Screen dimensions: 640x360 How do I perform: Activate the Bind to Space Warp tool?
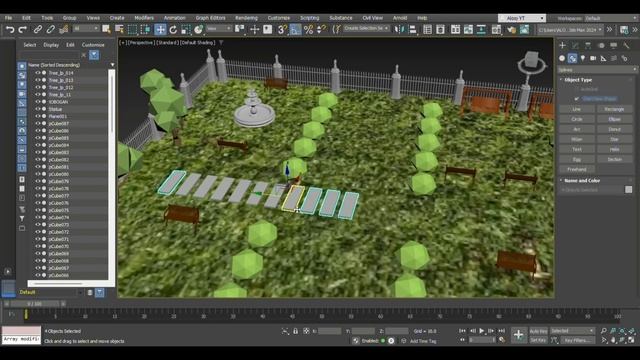click(x=64, y=29)
